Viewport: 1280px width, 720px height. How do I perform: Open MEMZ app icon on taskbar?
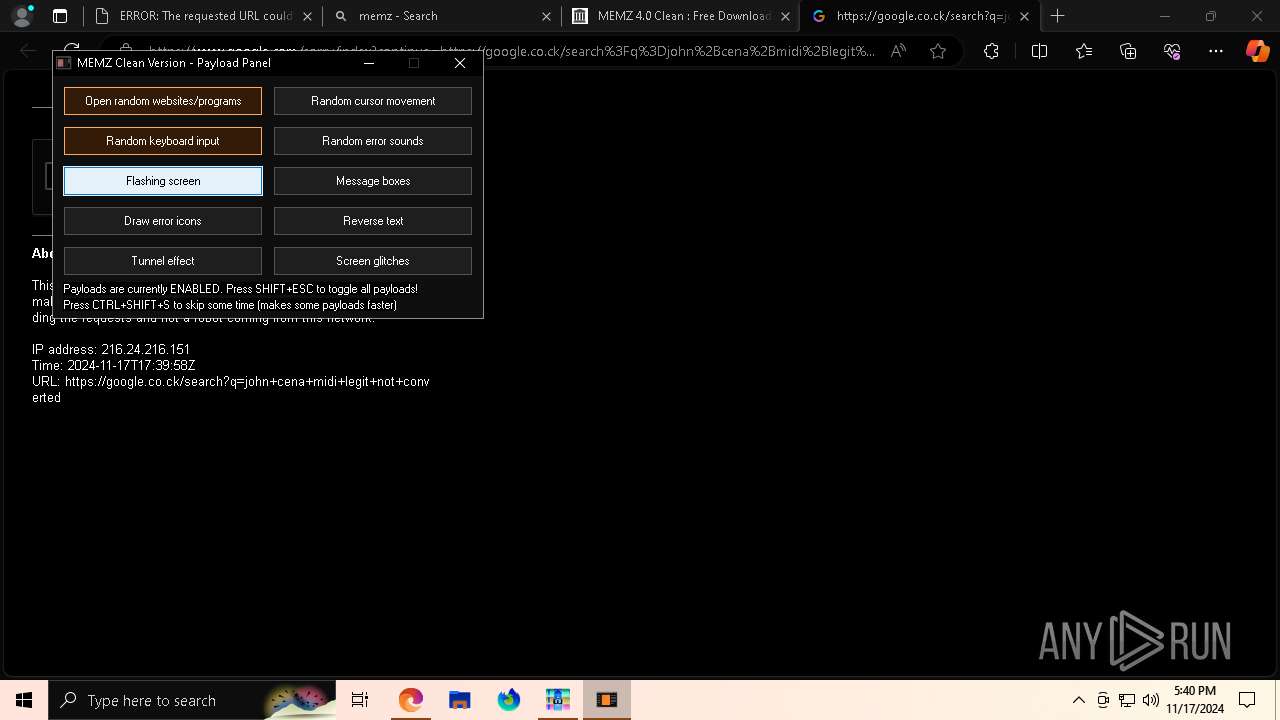point(606,700)
